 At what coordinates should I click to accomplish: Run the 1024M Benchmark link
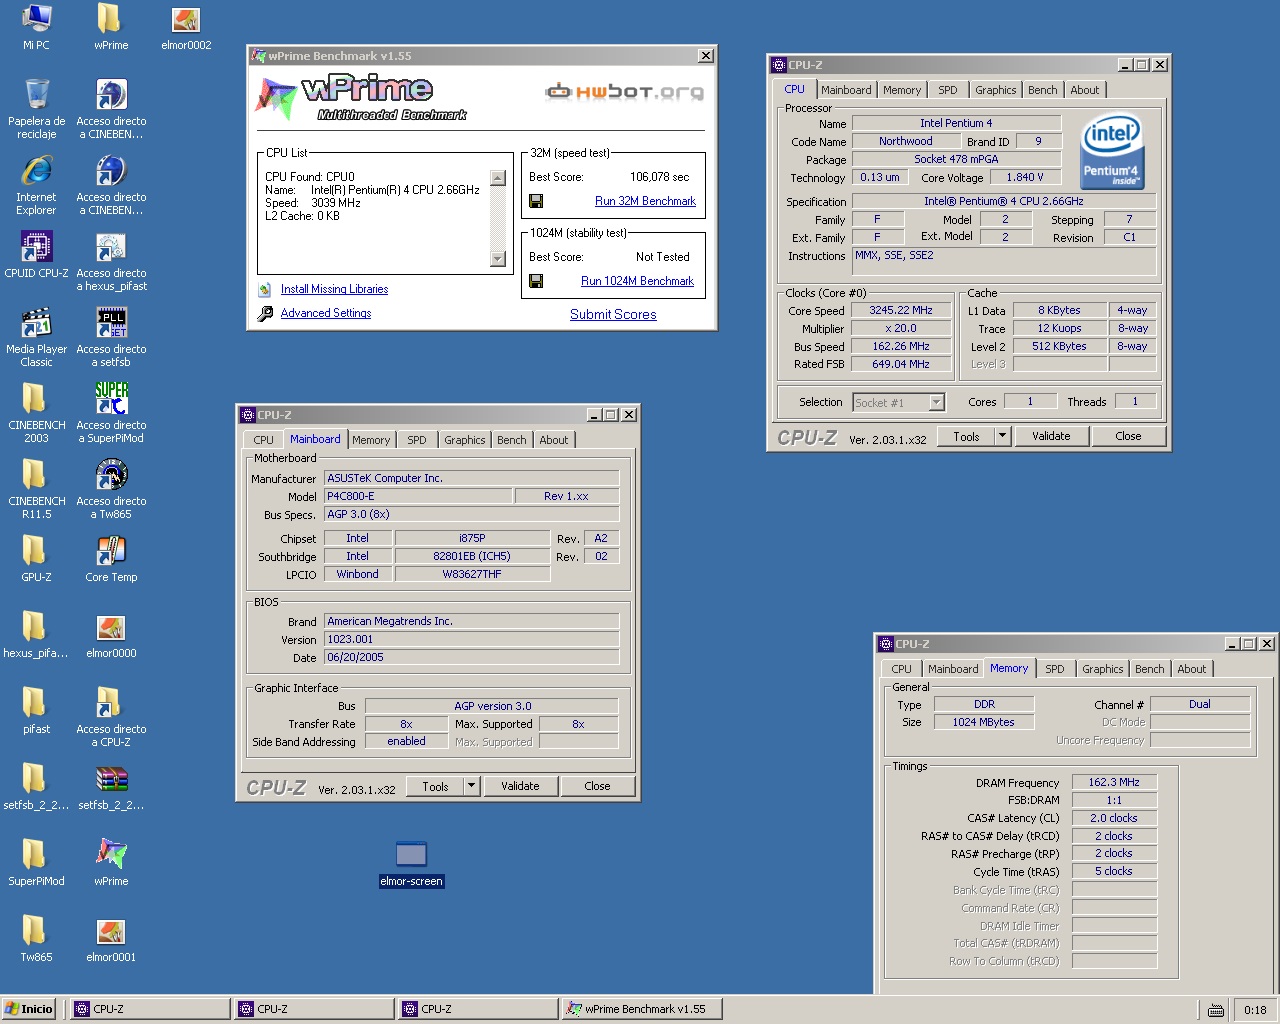point(637,281)
